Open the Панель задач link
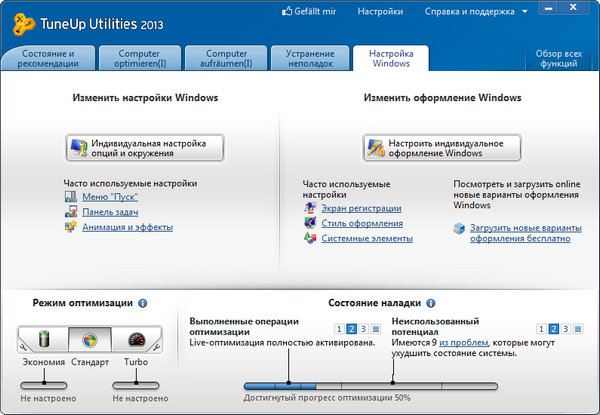Image resolution: width=600 pixels, height=415 pixels. (110, 212)
